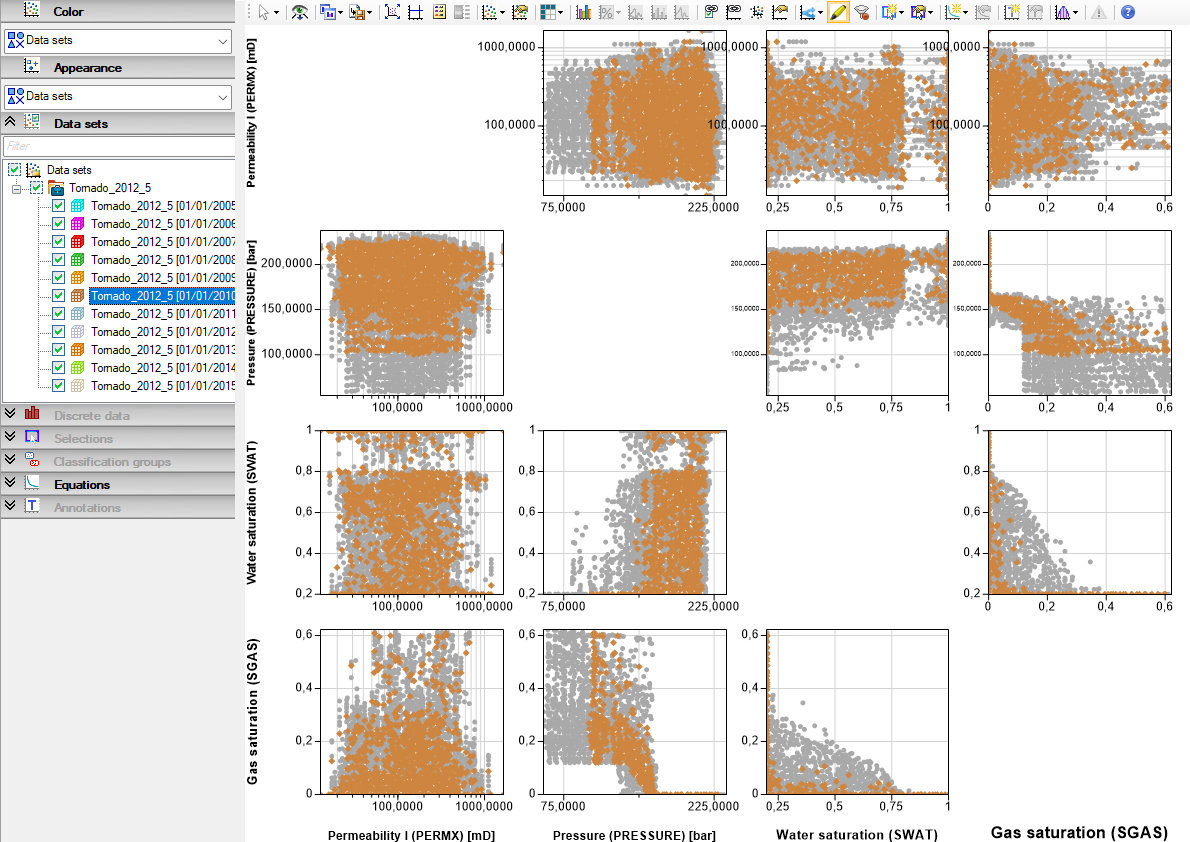Screen dimensions: 1190x842
Task: Click the zoom-to-fit extents icon
Action: (392, 12)
